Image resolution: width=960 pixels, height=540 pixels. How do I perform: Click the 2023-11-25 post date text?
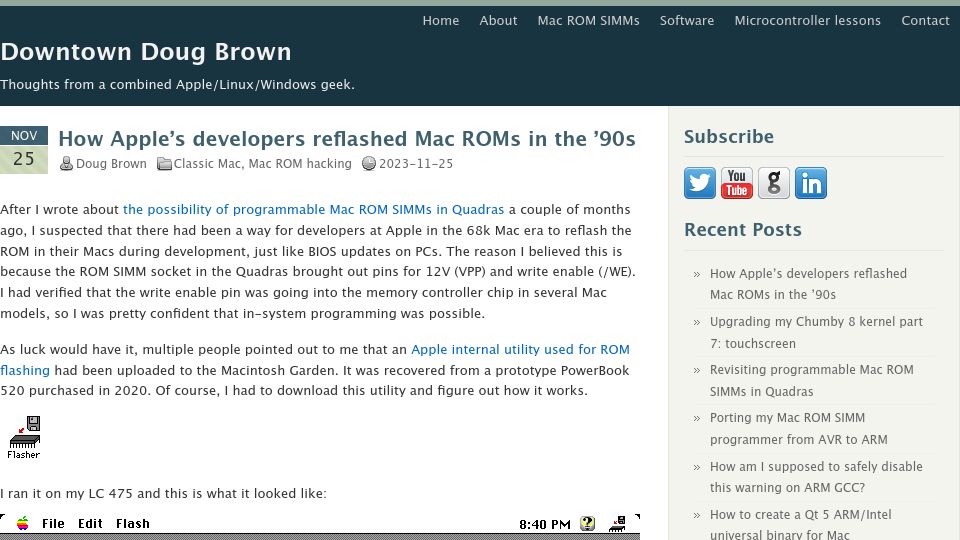416,164
